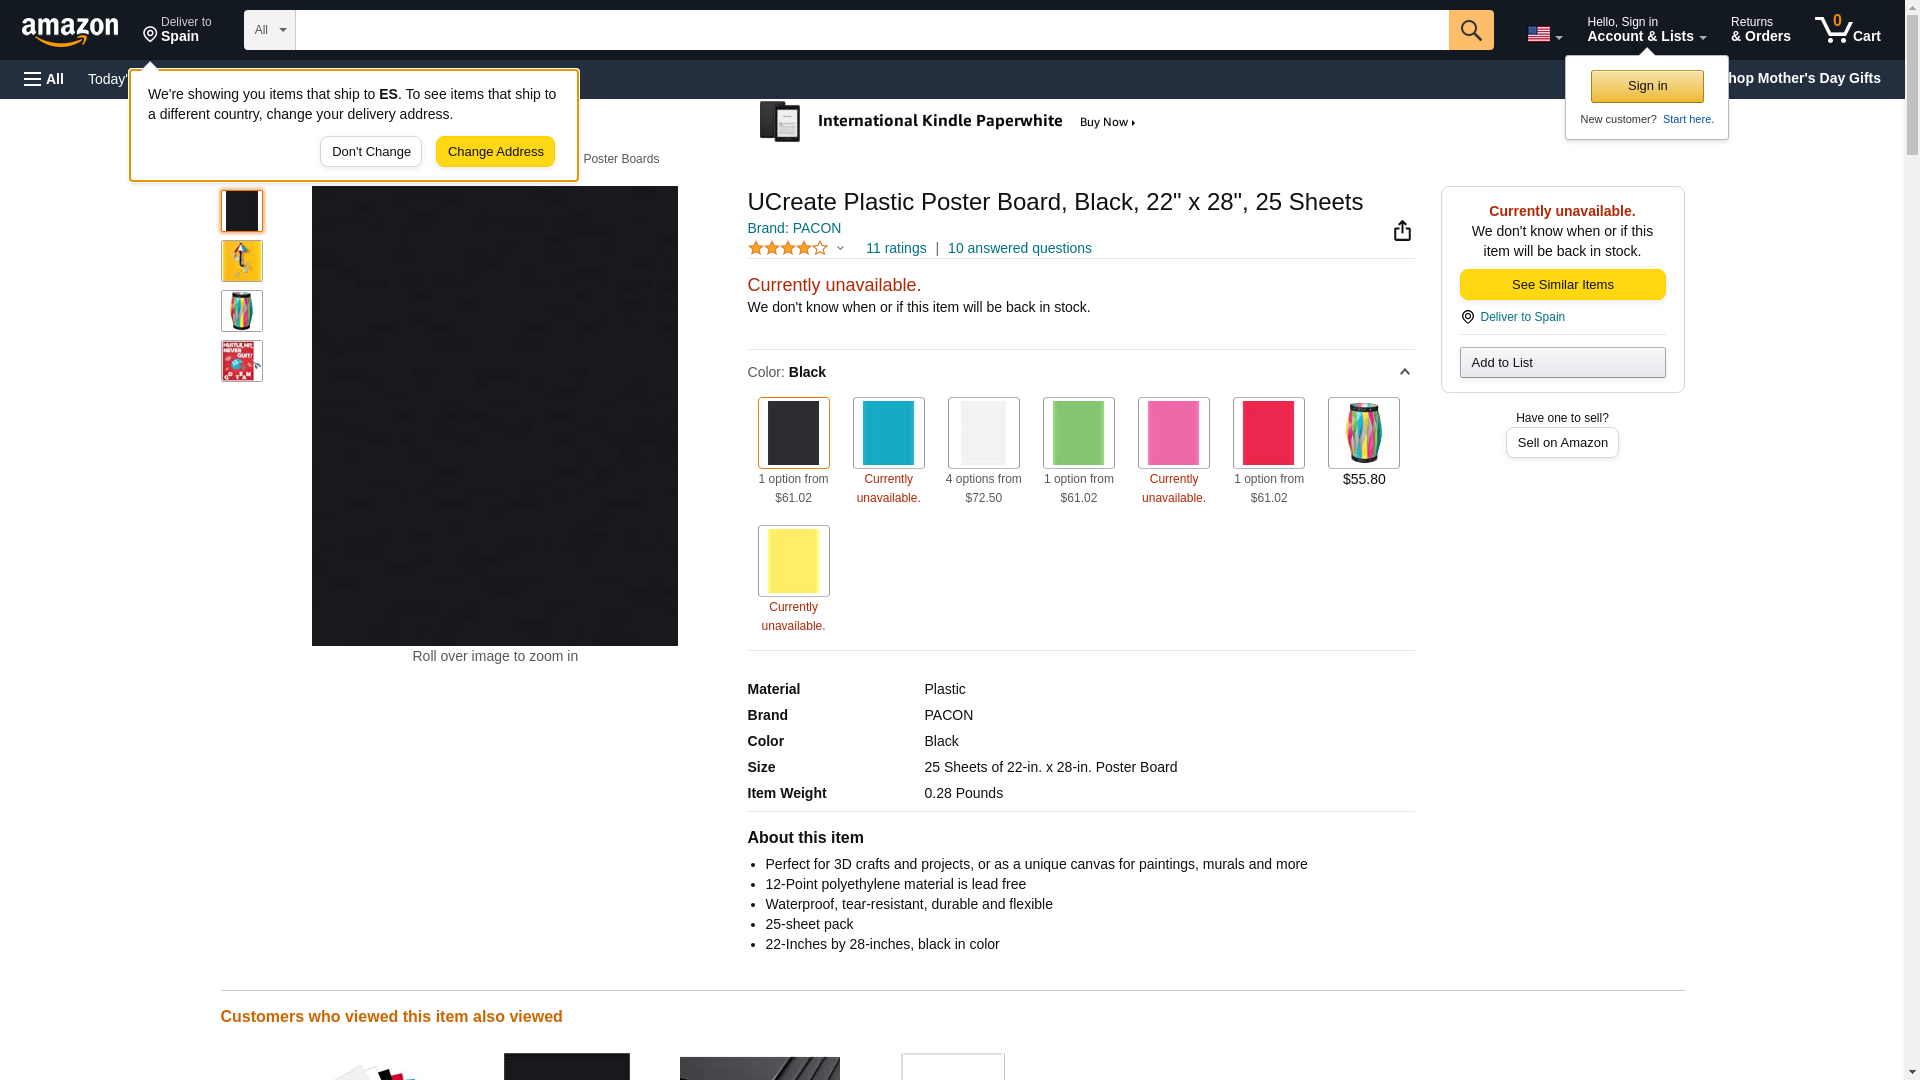
Task: Click the star rating icon
Action: (x=788, y=248)
